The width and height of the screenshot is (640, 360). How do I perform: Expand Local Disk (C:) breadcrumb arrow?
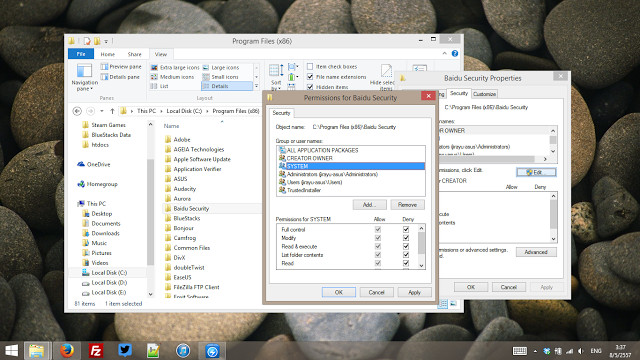(x=207, y=111)
